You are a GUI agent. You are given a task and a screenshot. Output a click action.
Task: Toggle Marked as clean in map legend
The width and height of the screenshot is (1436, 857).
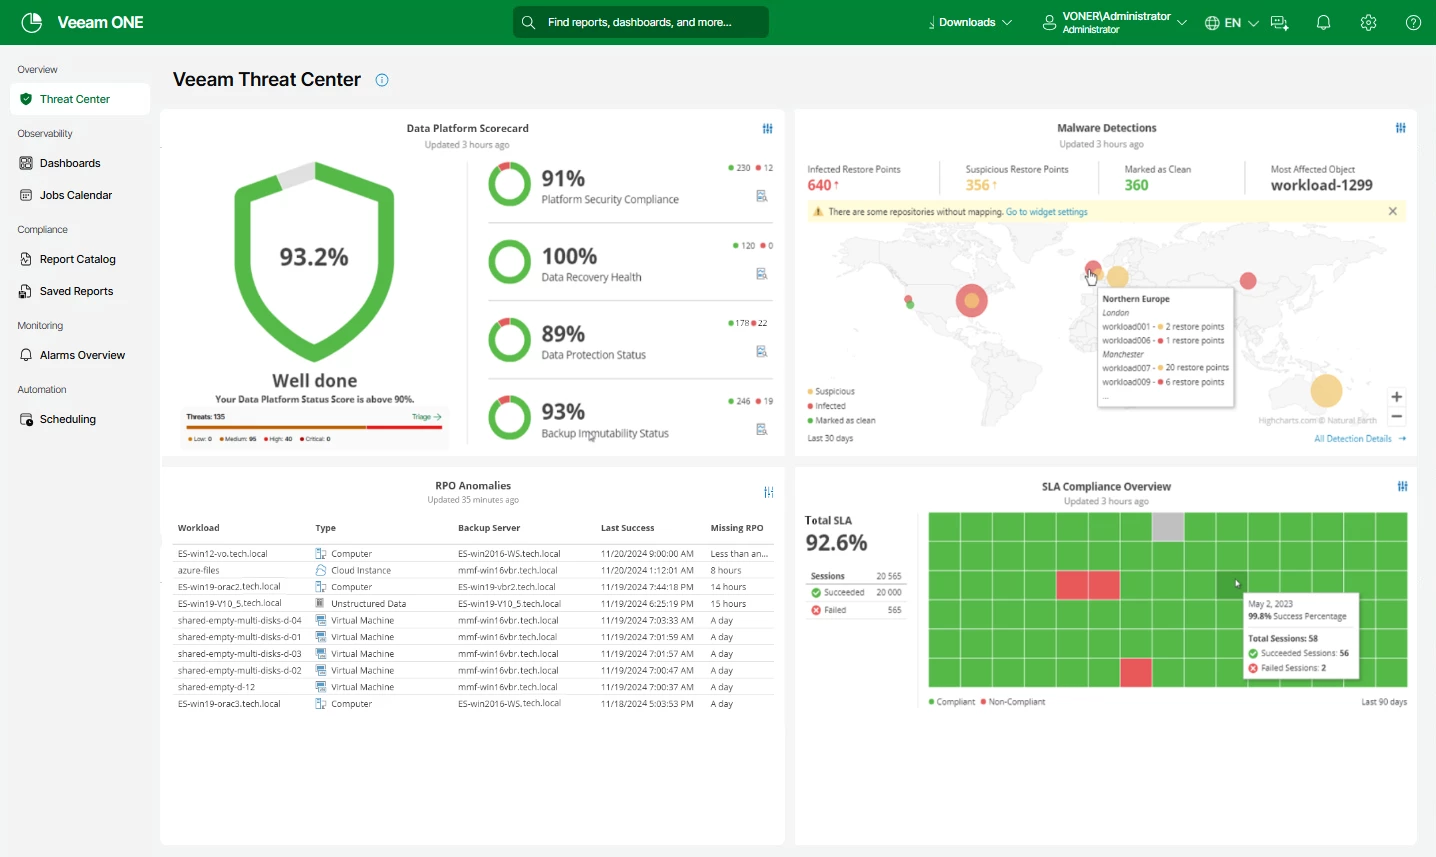pos(841,421)
